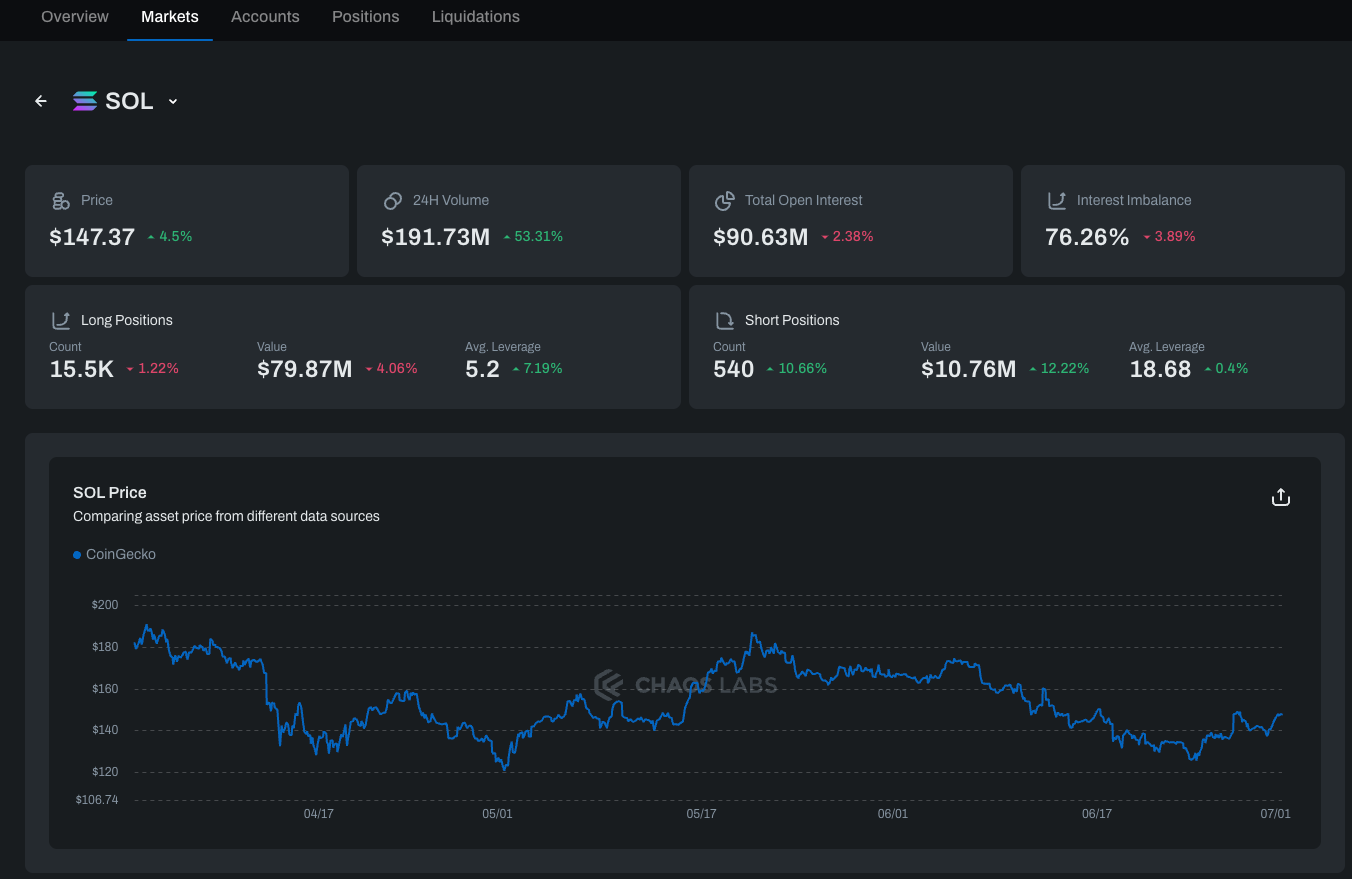1352x879 pixels.
Task: Click the Long Positions card title
Action: (127, 321)
